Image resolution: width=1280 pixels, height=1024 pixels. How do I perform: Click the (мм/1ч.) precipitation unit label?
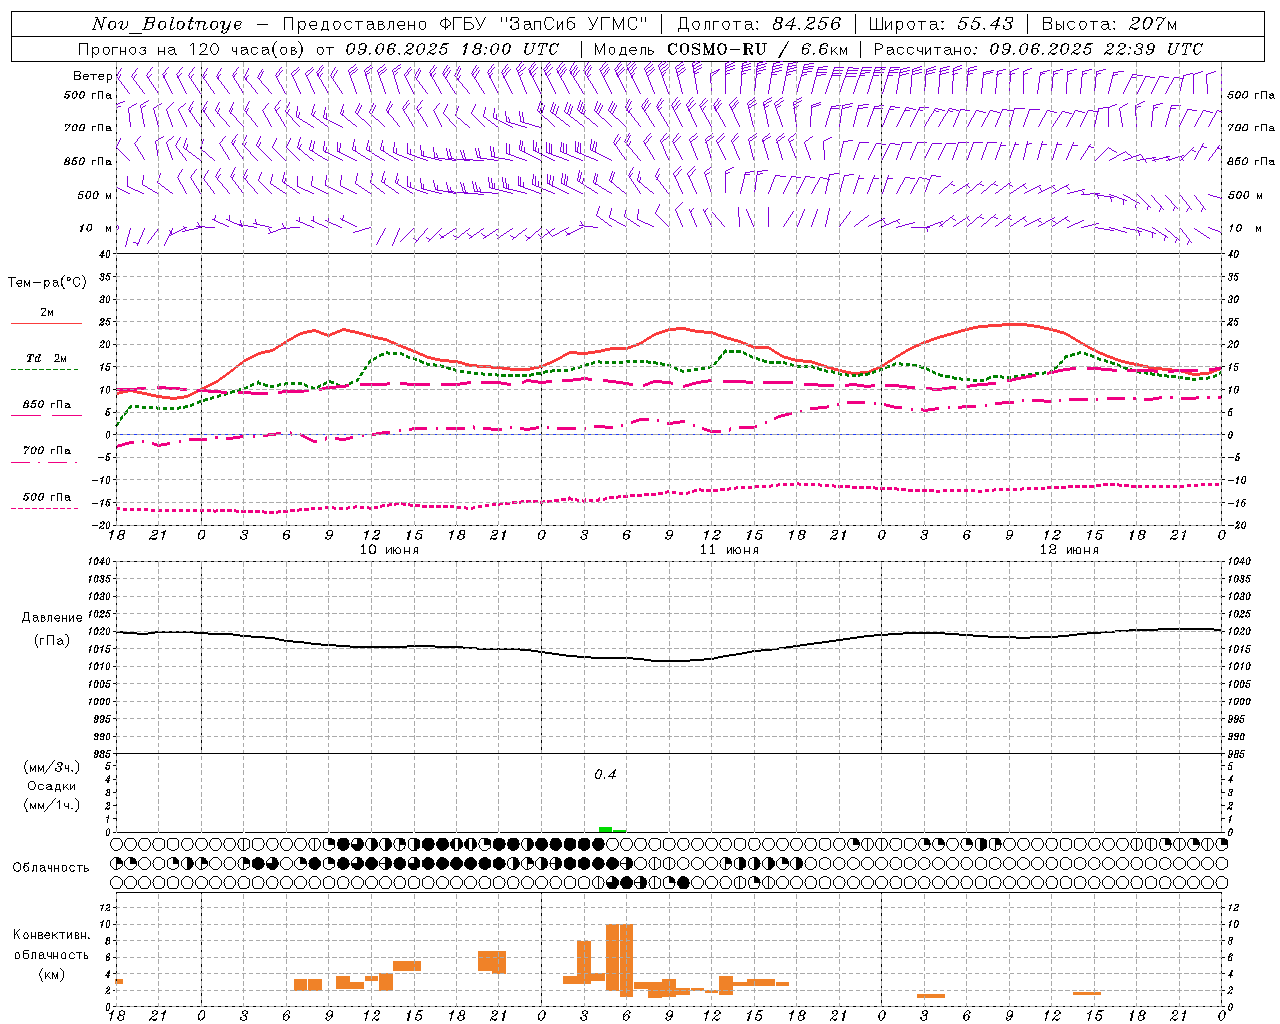[x=52, y=805]
